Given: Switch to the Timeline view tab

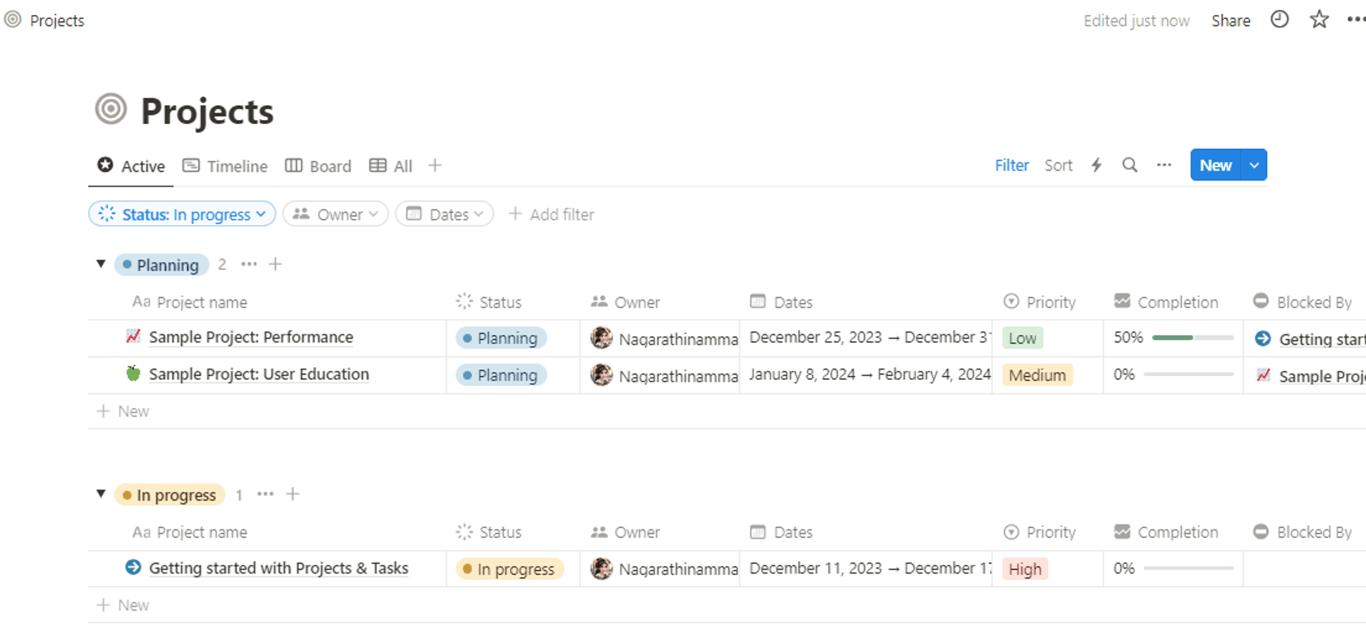Looking at the screenshot, I should pos(225,166).
